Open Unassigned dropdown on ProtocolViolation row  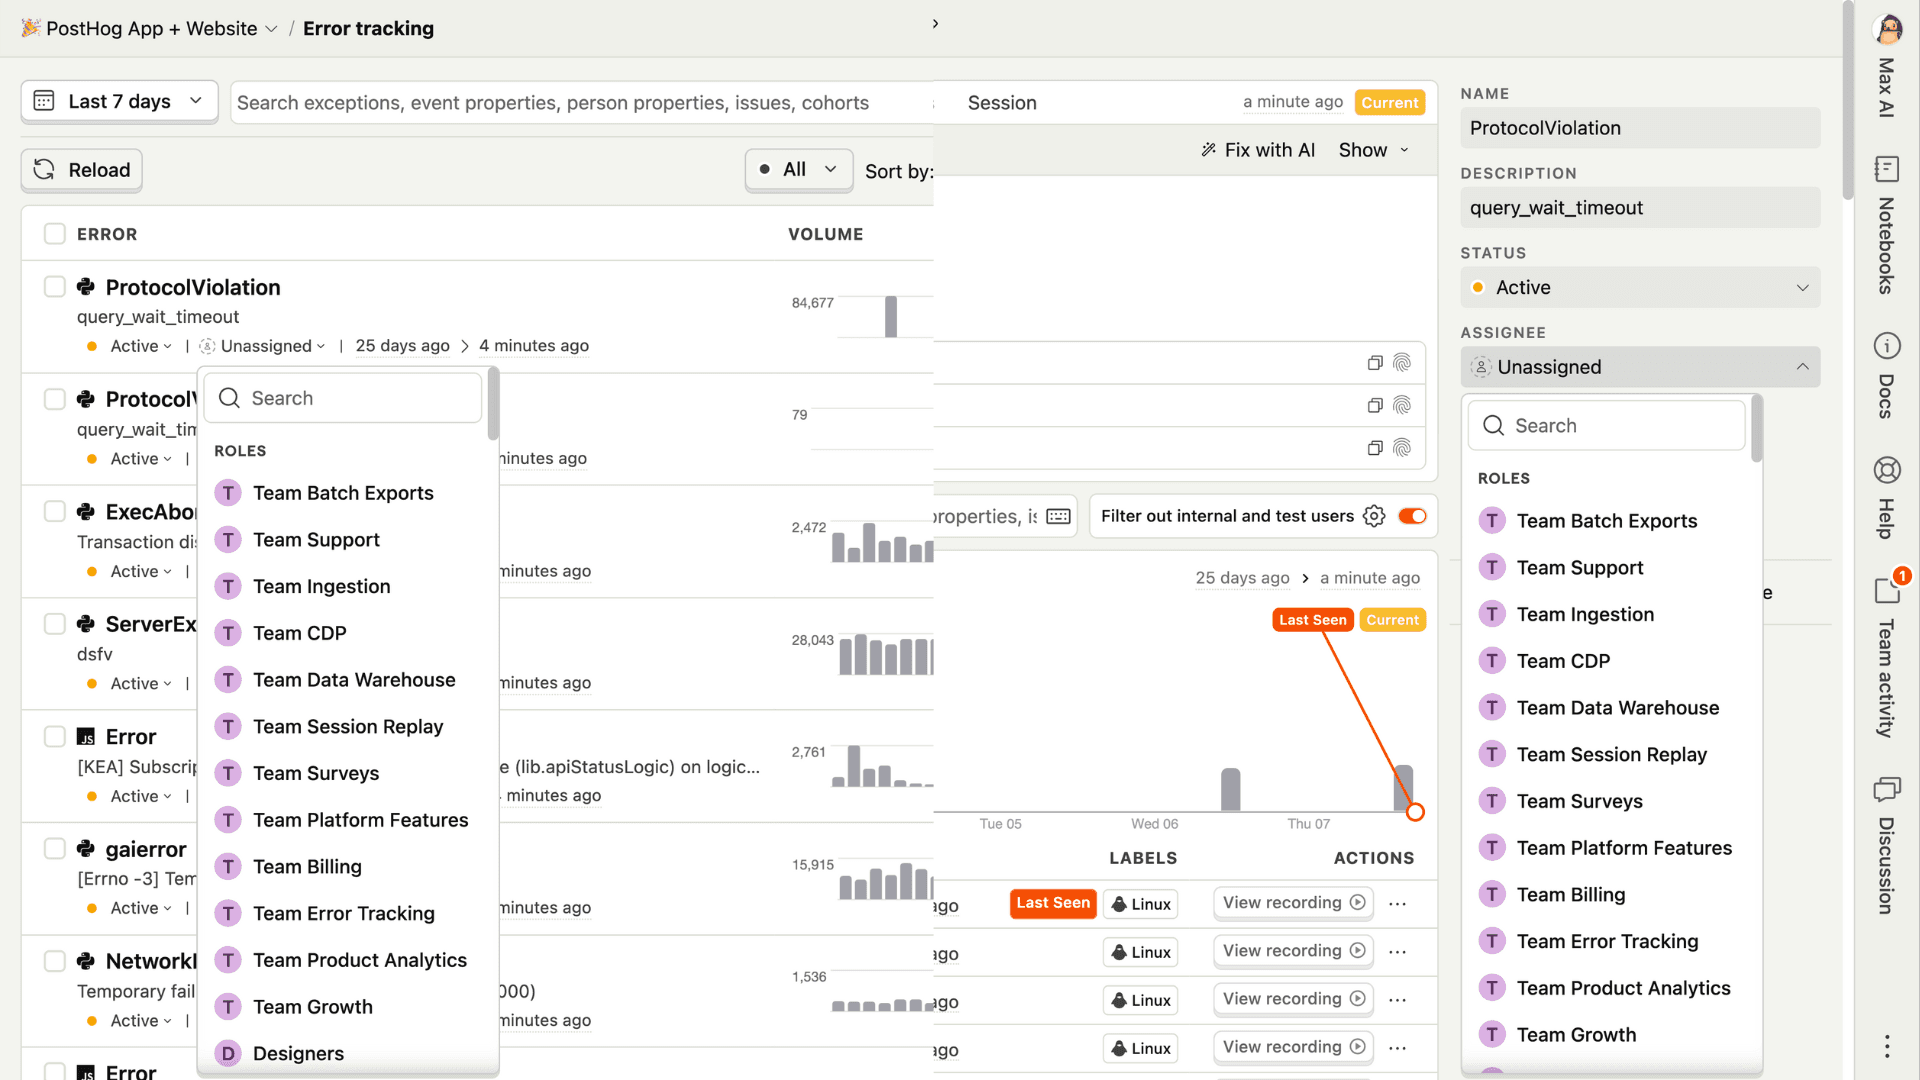click(x=264, y=346)
